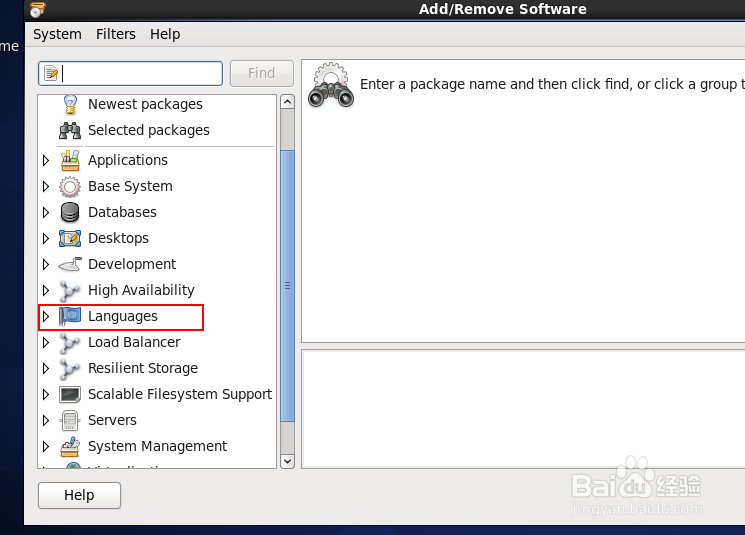Click the group list scrollbar thumb

(x=287, y=286)
